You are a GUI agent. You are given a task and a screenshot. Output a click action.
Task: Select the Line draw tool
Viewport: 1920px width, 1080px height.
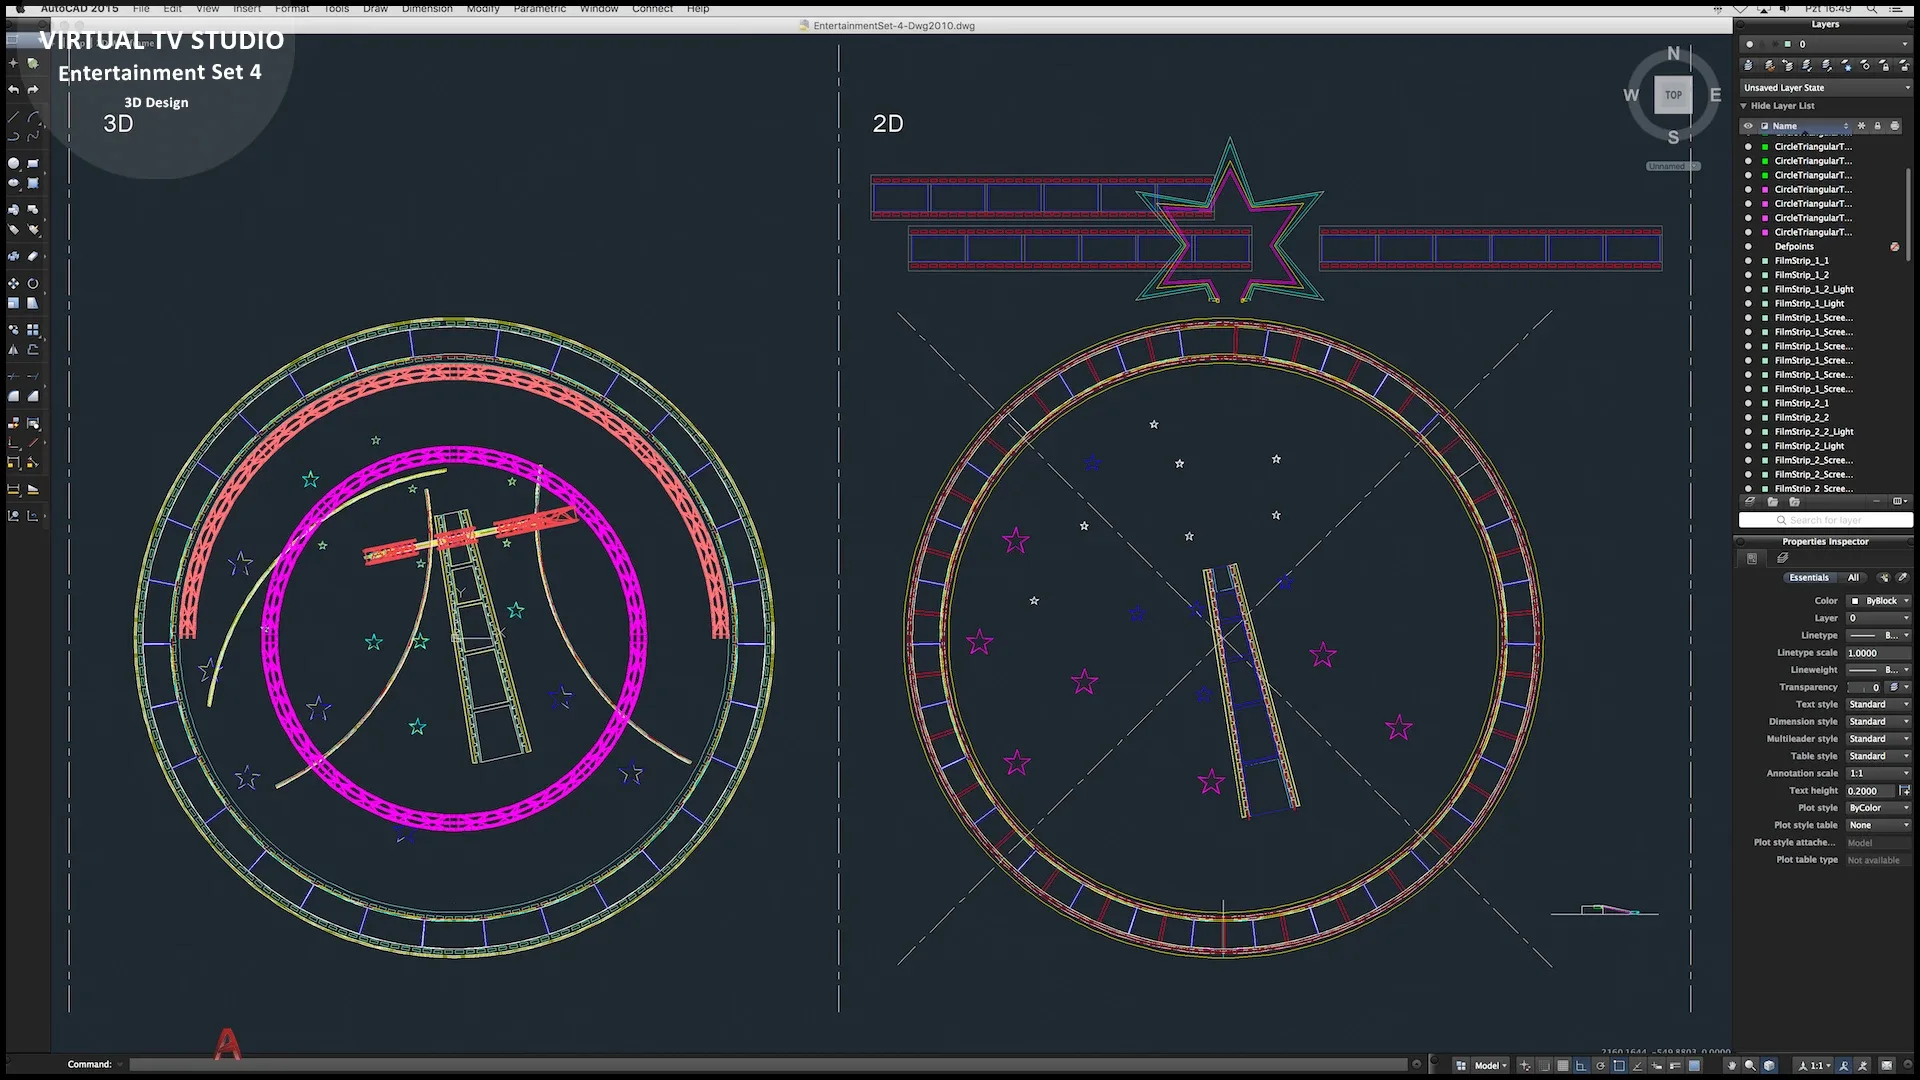click(x=13, y=118)
